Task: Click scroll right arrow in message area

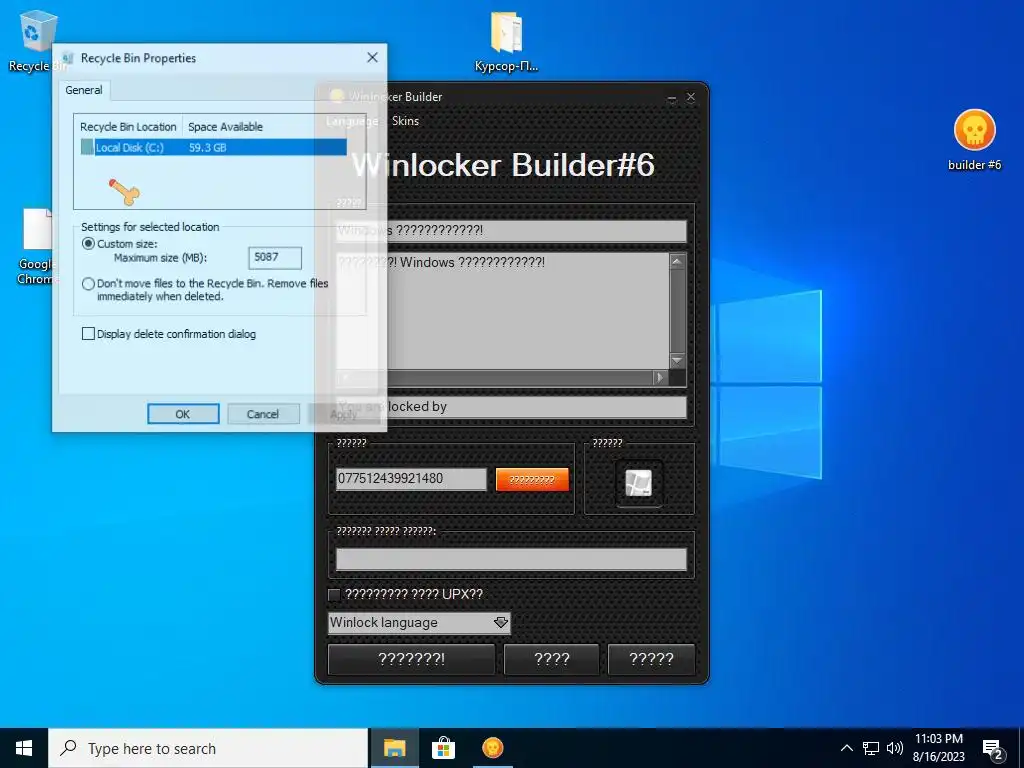Action: point(660,377)
